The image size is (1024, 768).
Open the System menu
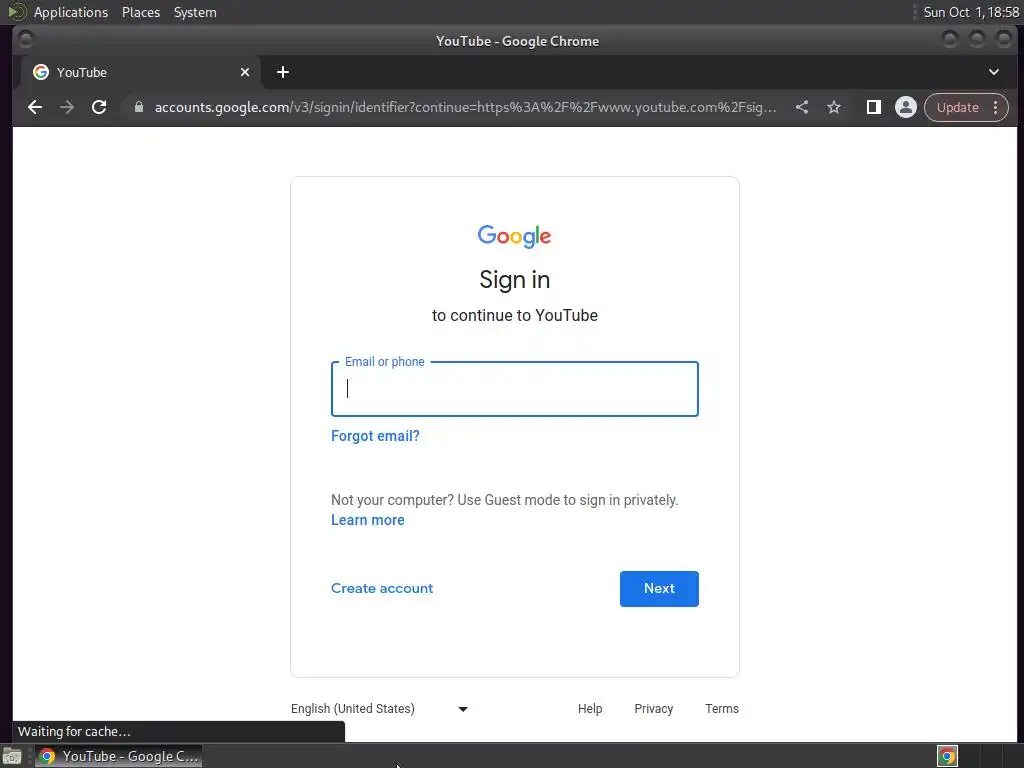click(x=195, y=12)
